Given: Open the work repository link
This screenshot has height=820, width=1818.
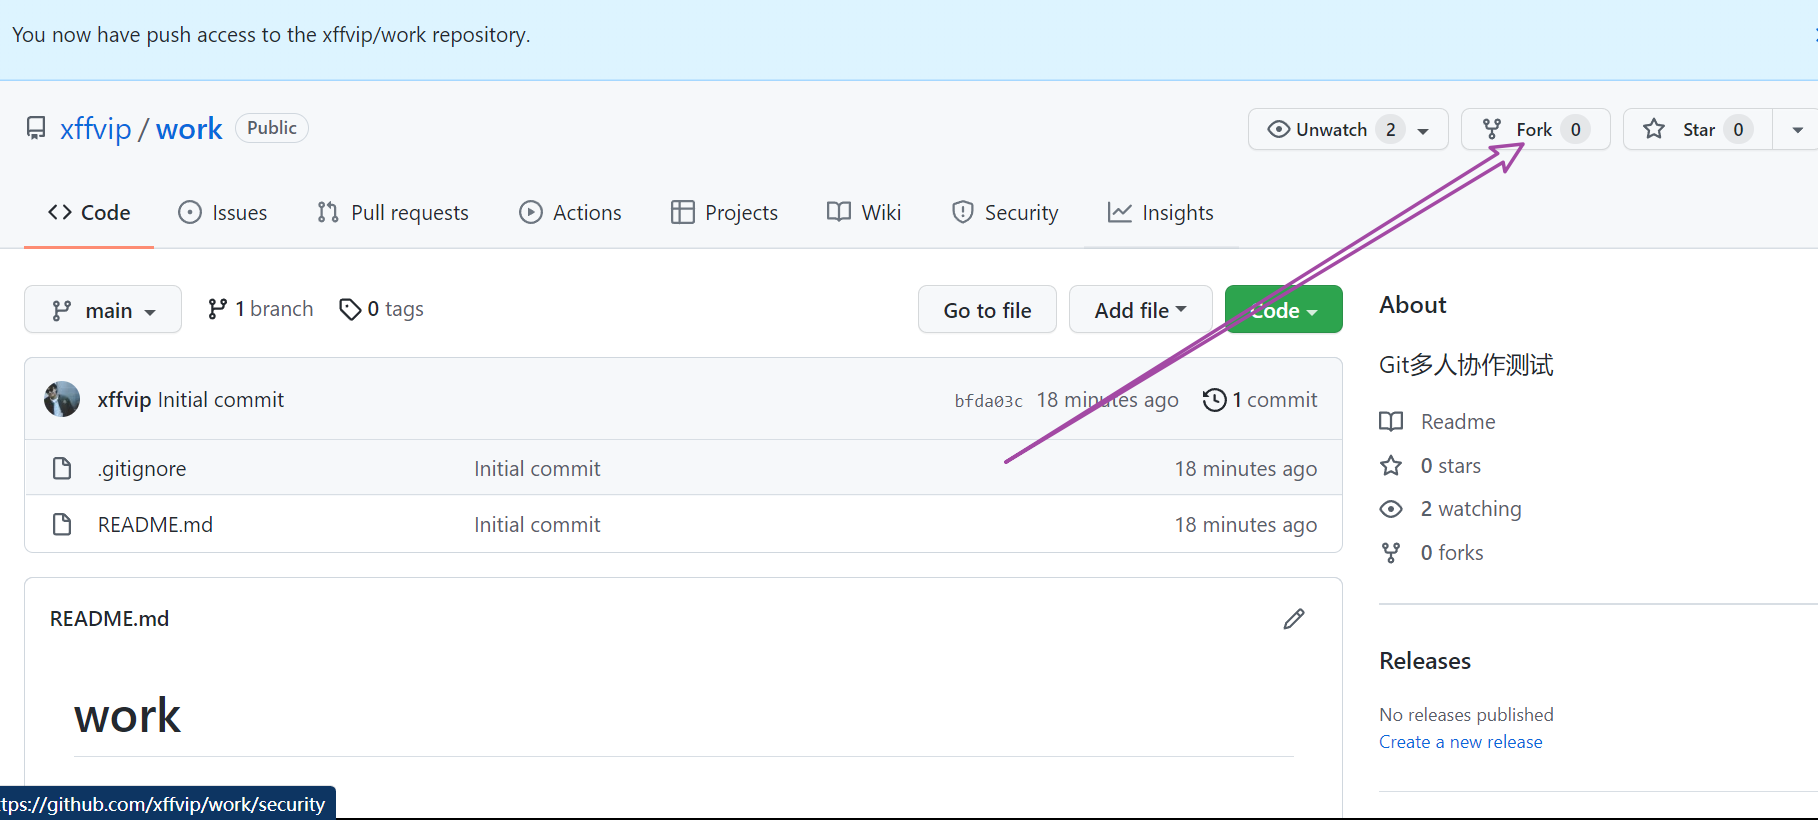Looking at the screenshot, I should point(189,129).
